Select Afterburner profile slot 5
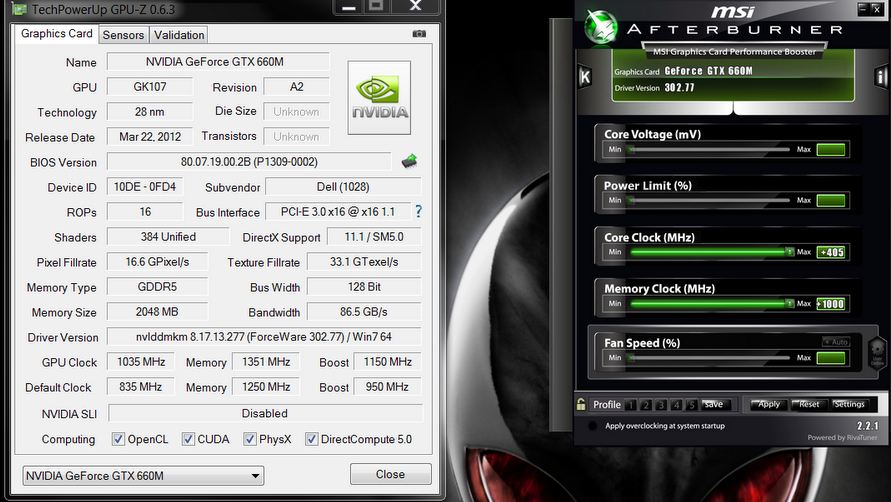 pos(692,405)
